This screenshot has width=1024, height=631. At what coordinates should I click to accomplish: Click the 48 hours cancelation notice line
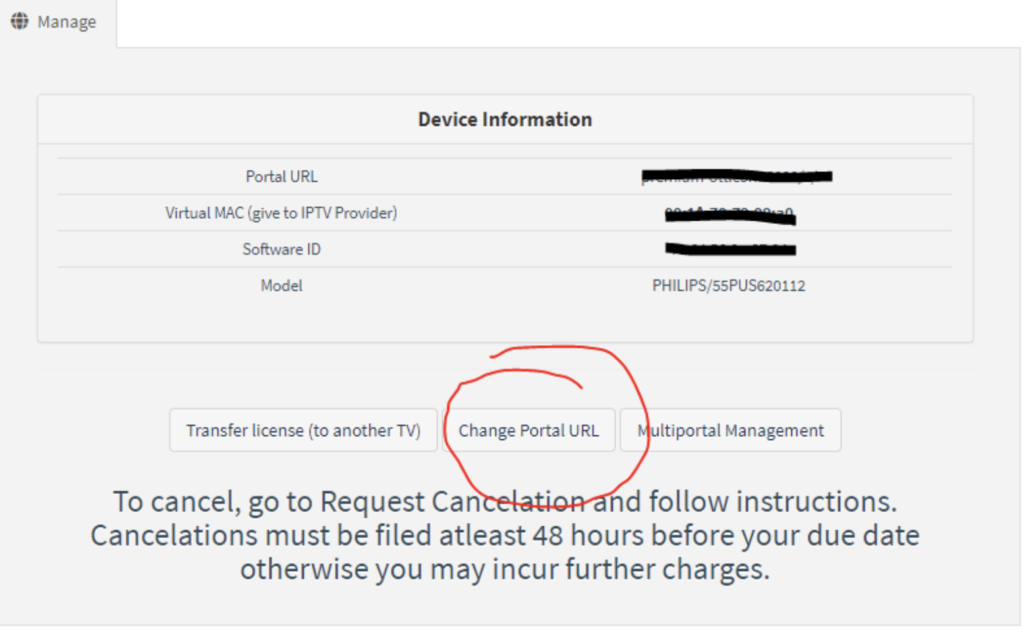click(x=505, y=535)
